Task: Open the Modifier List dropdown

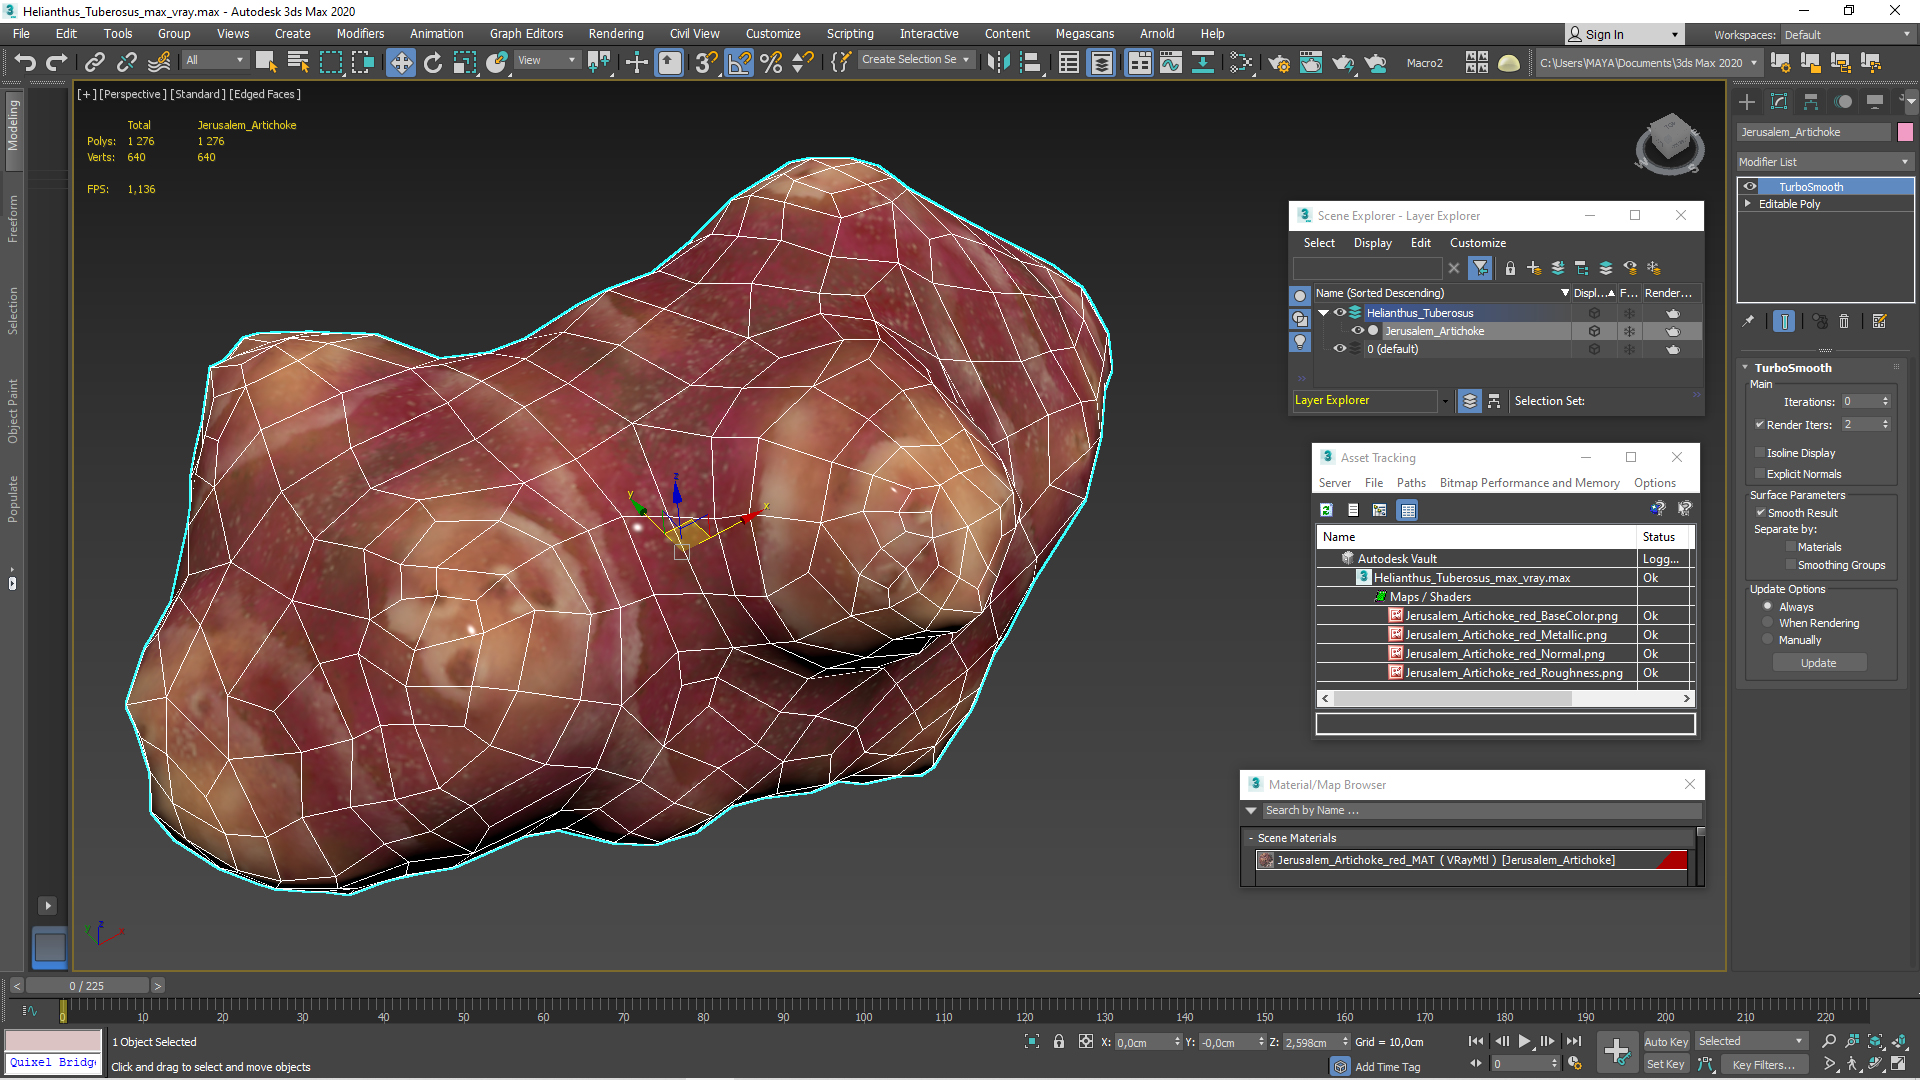Action: [1825, 161]
